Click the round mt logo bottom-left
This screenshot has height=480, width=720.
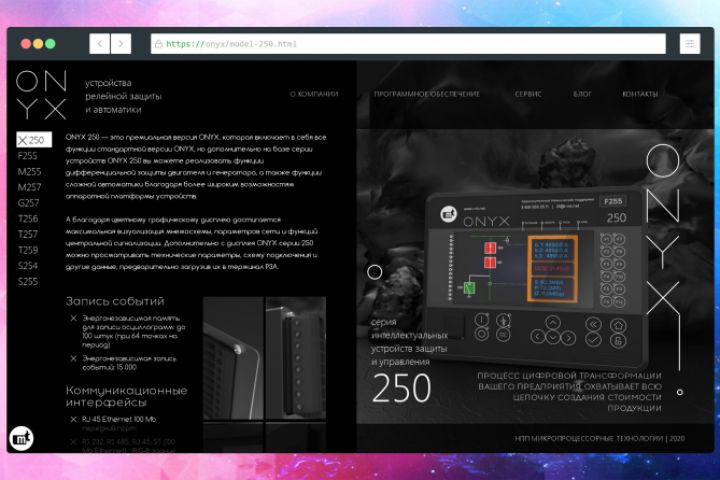pos(21,438)
